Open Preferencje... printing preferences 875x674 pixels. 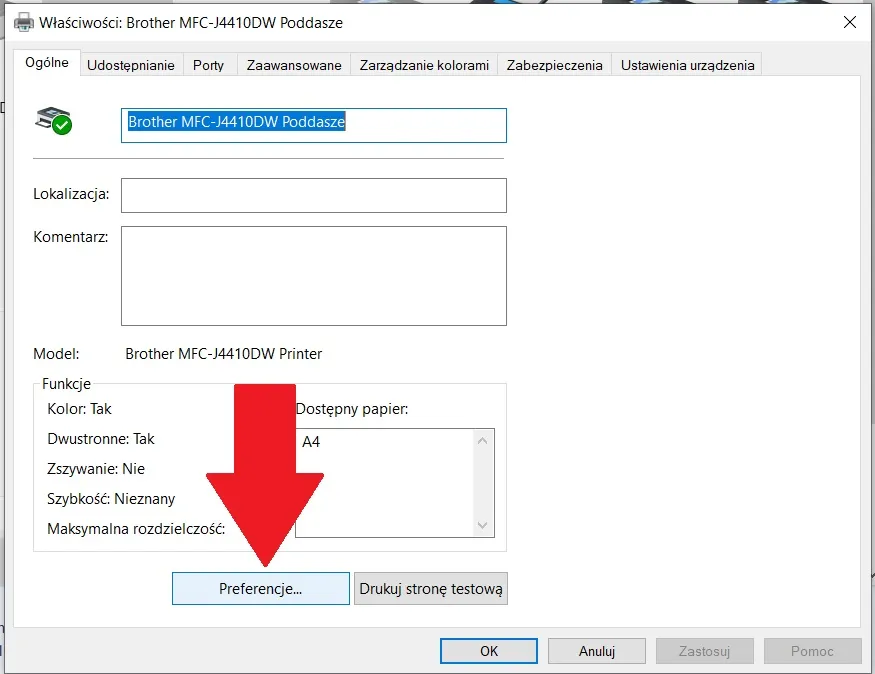[x=260, y=589]
